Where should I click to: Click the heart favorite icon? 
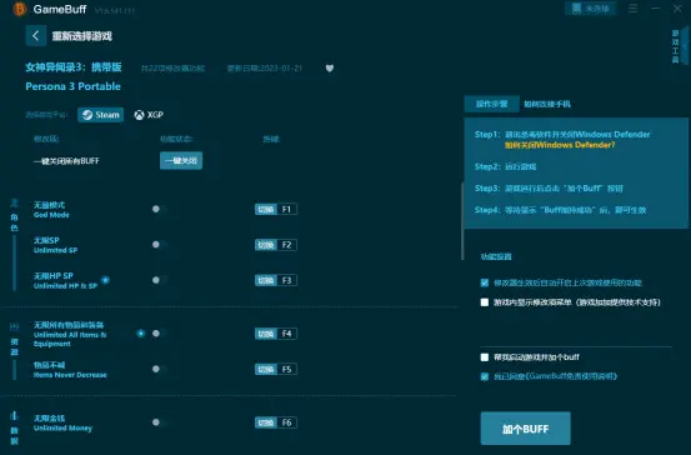click(330, 69)
